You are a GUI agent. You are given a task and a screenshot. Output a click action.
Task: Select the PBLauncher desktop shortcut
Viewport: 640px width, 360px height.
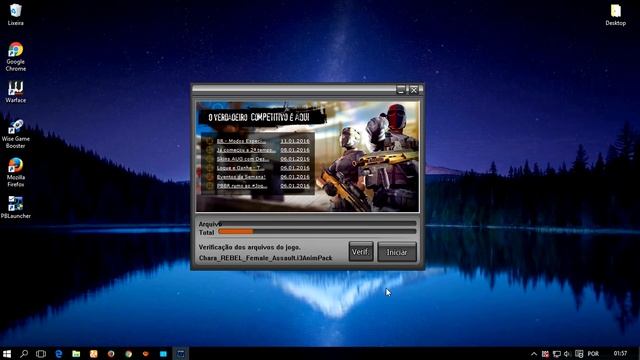16,207
